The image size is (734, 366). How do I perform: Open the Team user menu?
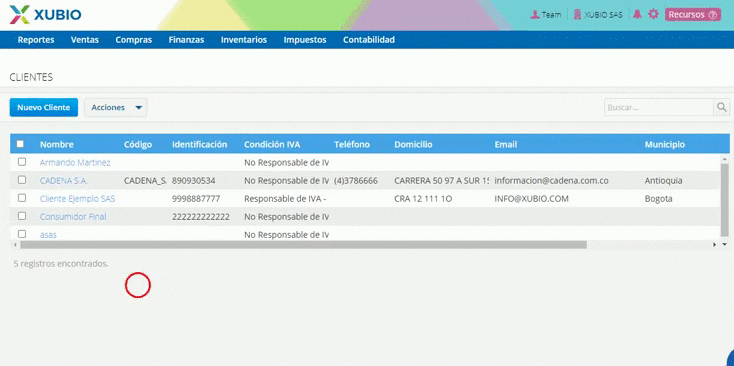coord(545,15)
